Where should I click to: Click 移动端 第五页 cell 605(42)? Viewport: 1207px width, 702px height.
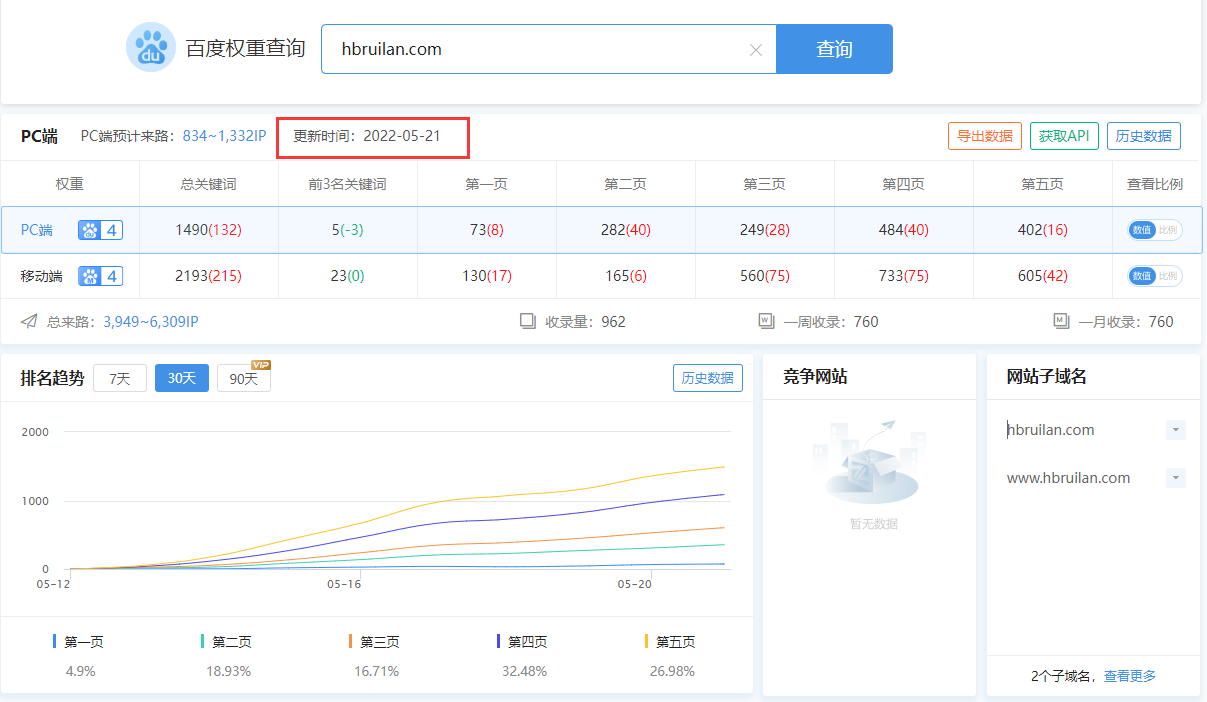1042,276
